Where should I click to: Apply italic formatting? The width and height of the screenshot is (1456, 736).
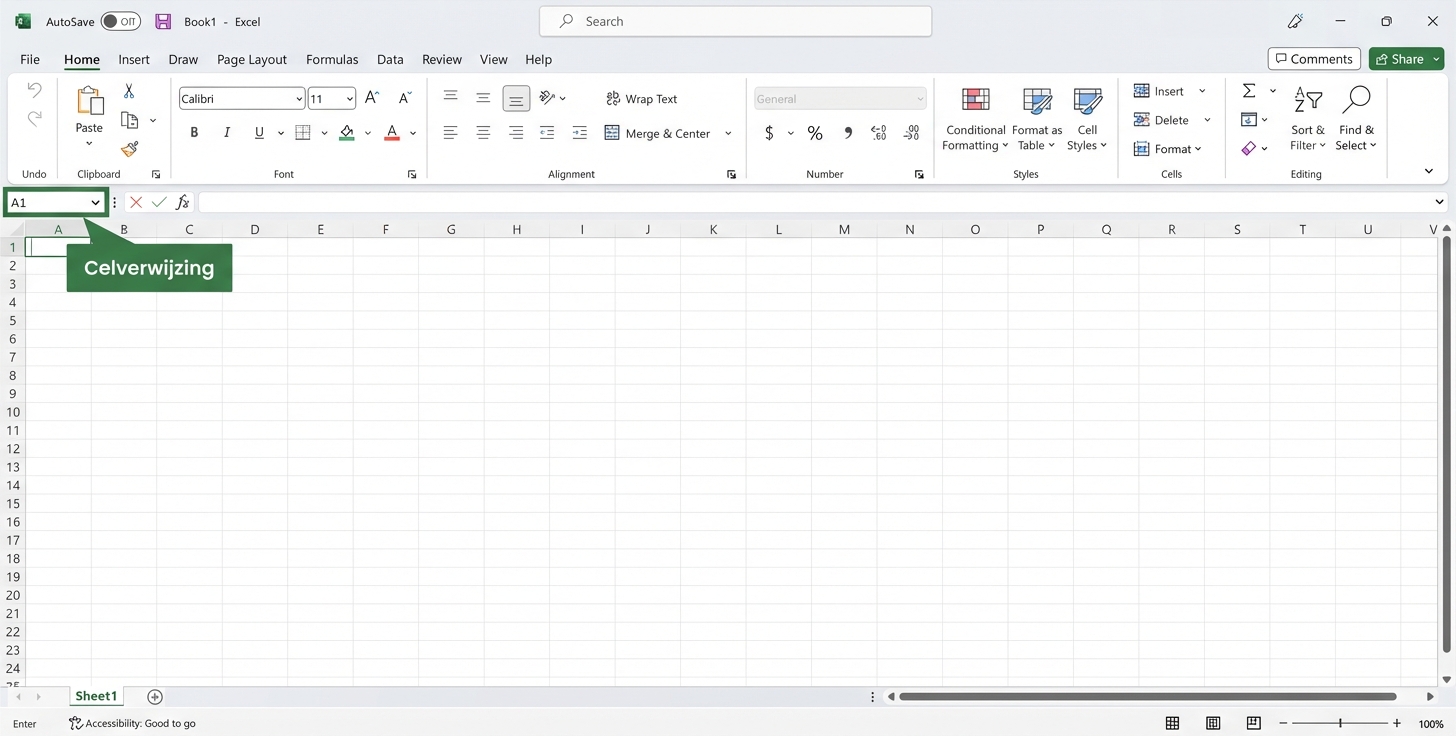[226, 132]
